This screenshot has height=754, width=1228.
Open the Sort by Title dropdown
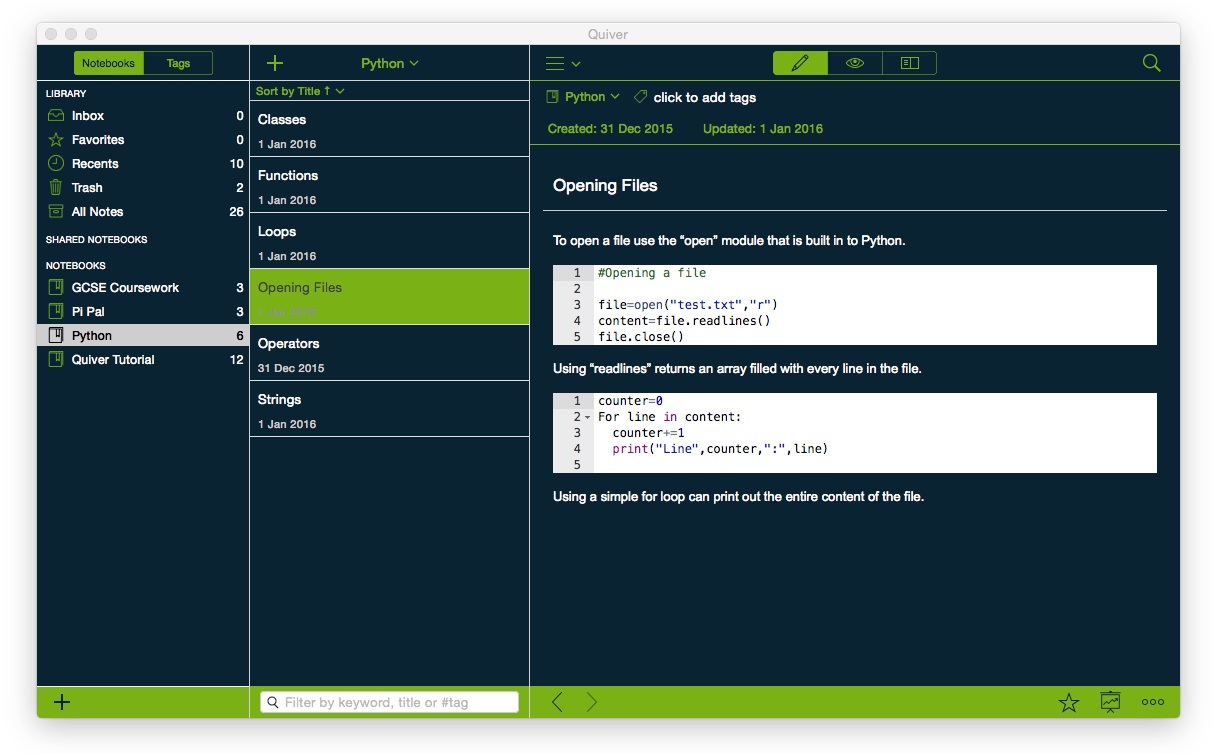click(x=300, y=91)
